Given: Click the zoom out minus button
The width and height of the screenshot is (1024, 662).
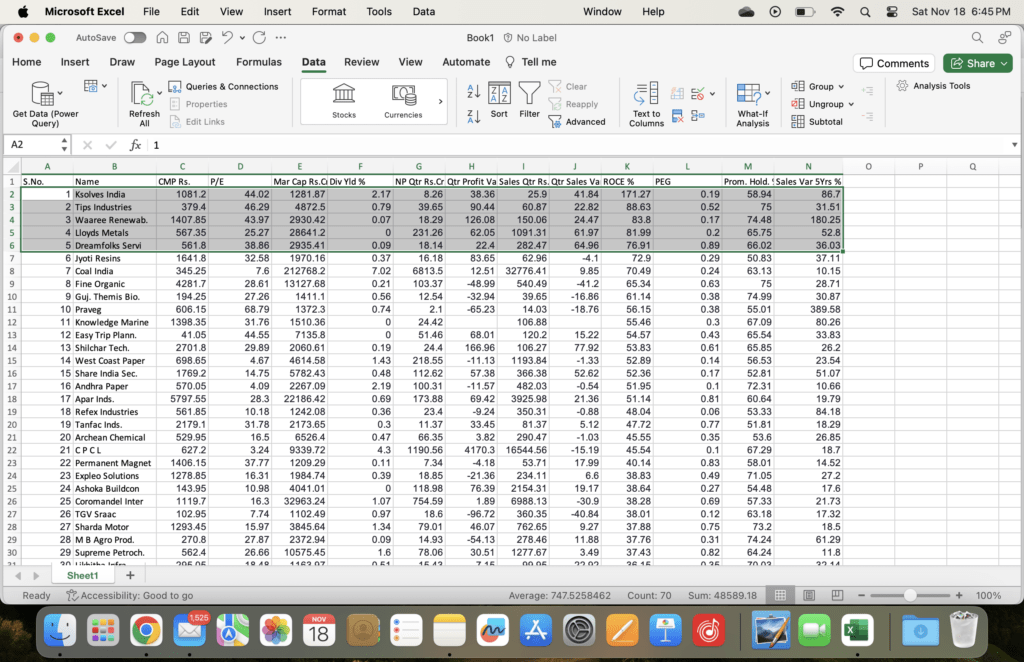Looking at the screenshot, I should pos(861,595).
